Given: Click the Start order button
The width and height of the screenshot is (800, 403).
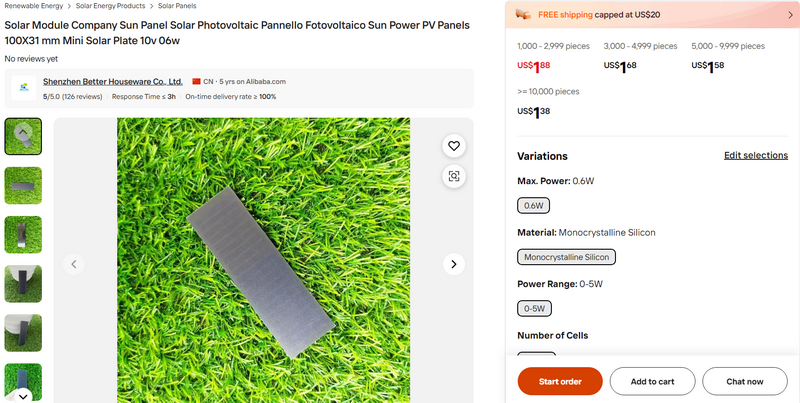Looking at the screenshot, I should [560, 381].
